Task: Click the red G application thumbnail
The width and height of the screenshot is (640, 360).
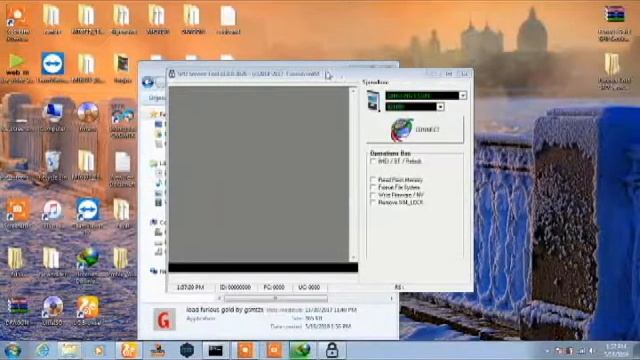Action: tap(164, 319)
